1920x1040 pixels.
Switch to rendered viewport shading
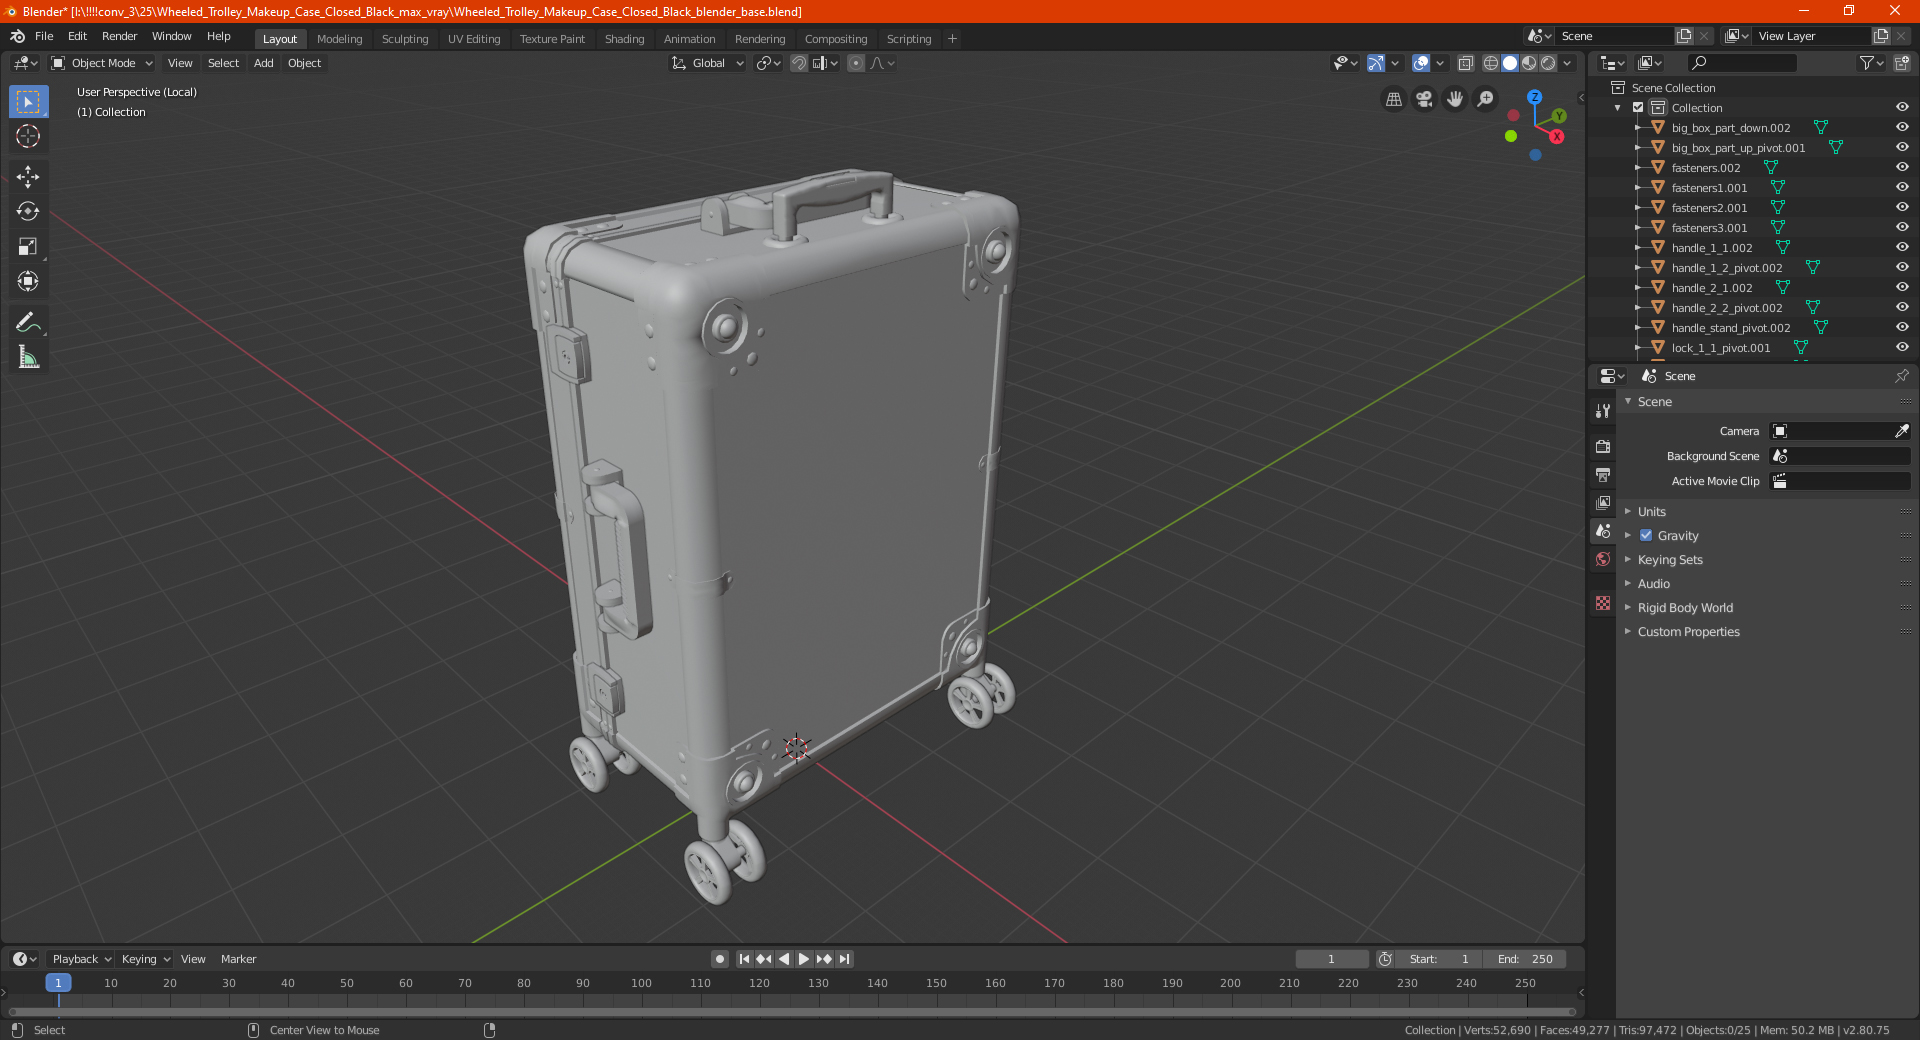pos(1548,63)
